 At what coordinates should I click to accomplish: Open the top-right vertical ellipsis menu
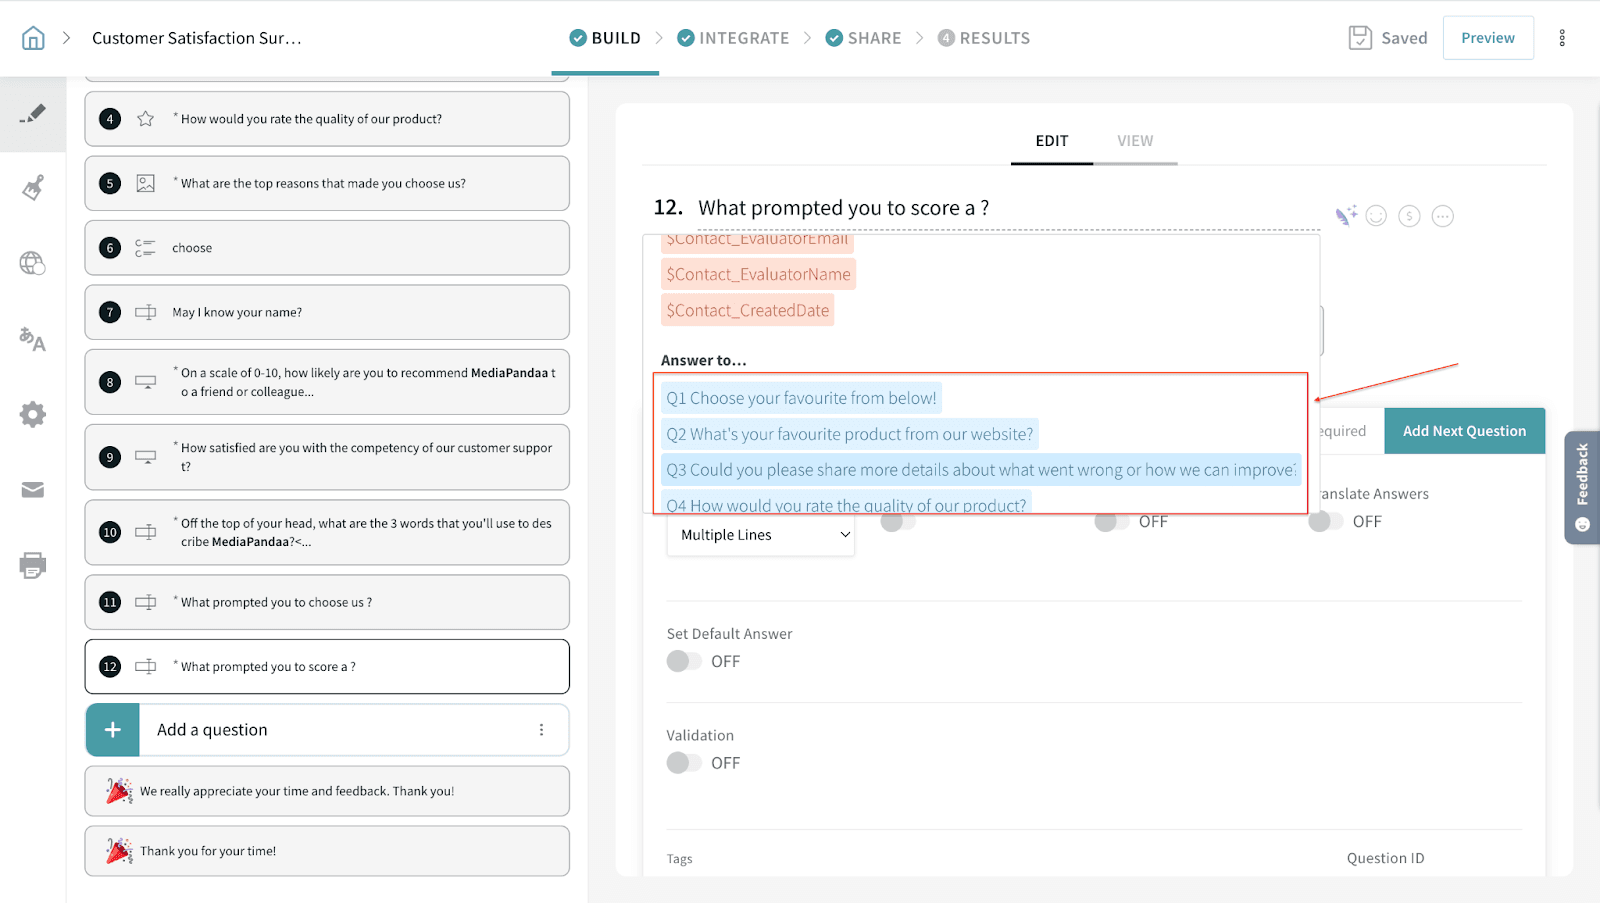click(x=1562, y=38)
